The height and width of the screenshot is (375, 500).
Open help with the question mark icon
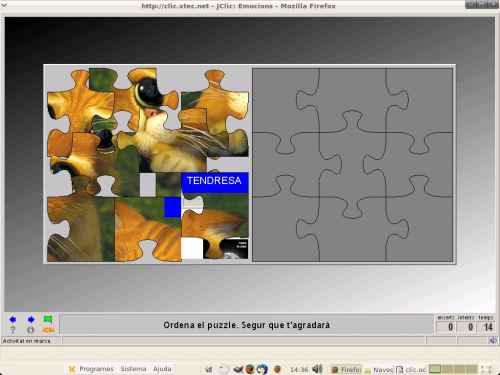coord(13,330)
